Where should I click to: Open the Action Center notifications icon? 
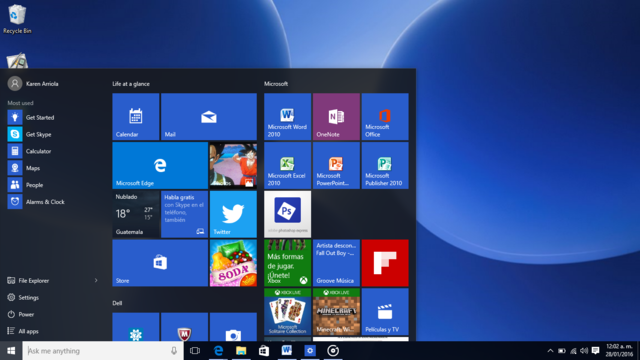596,351
